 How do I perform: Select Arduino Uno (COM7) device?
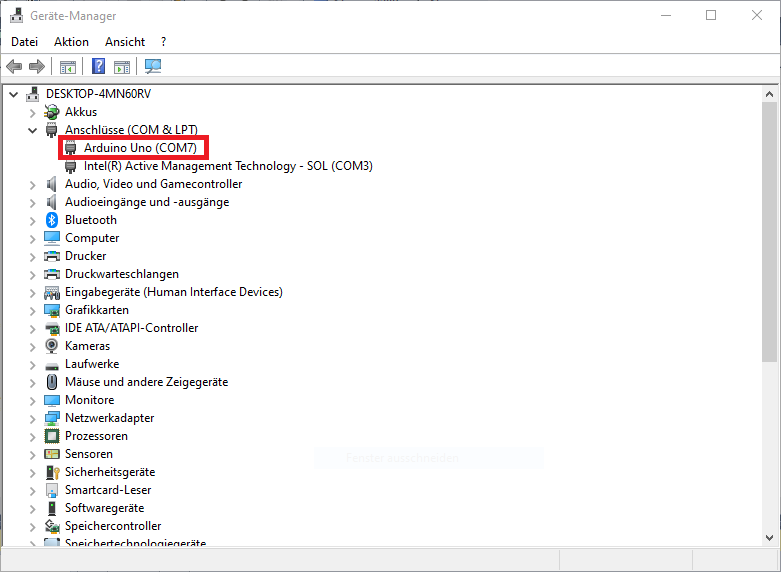pyautogui.click(x=140, y=148)
